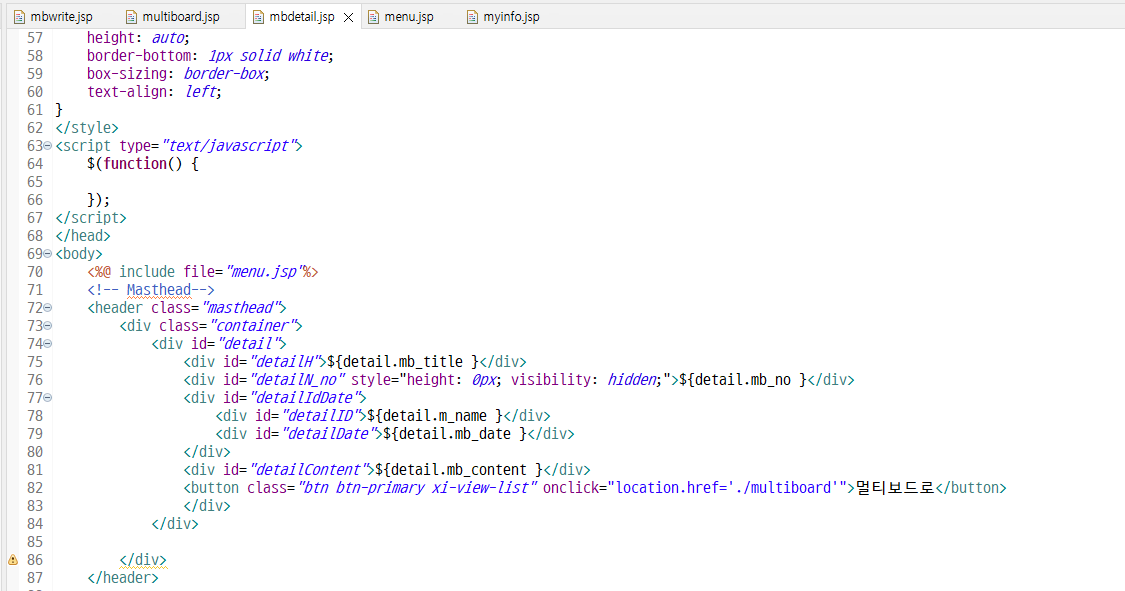Click the Masthead comment on line 71
Viewport: 1125px width, 591px height.
(151, 290)
